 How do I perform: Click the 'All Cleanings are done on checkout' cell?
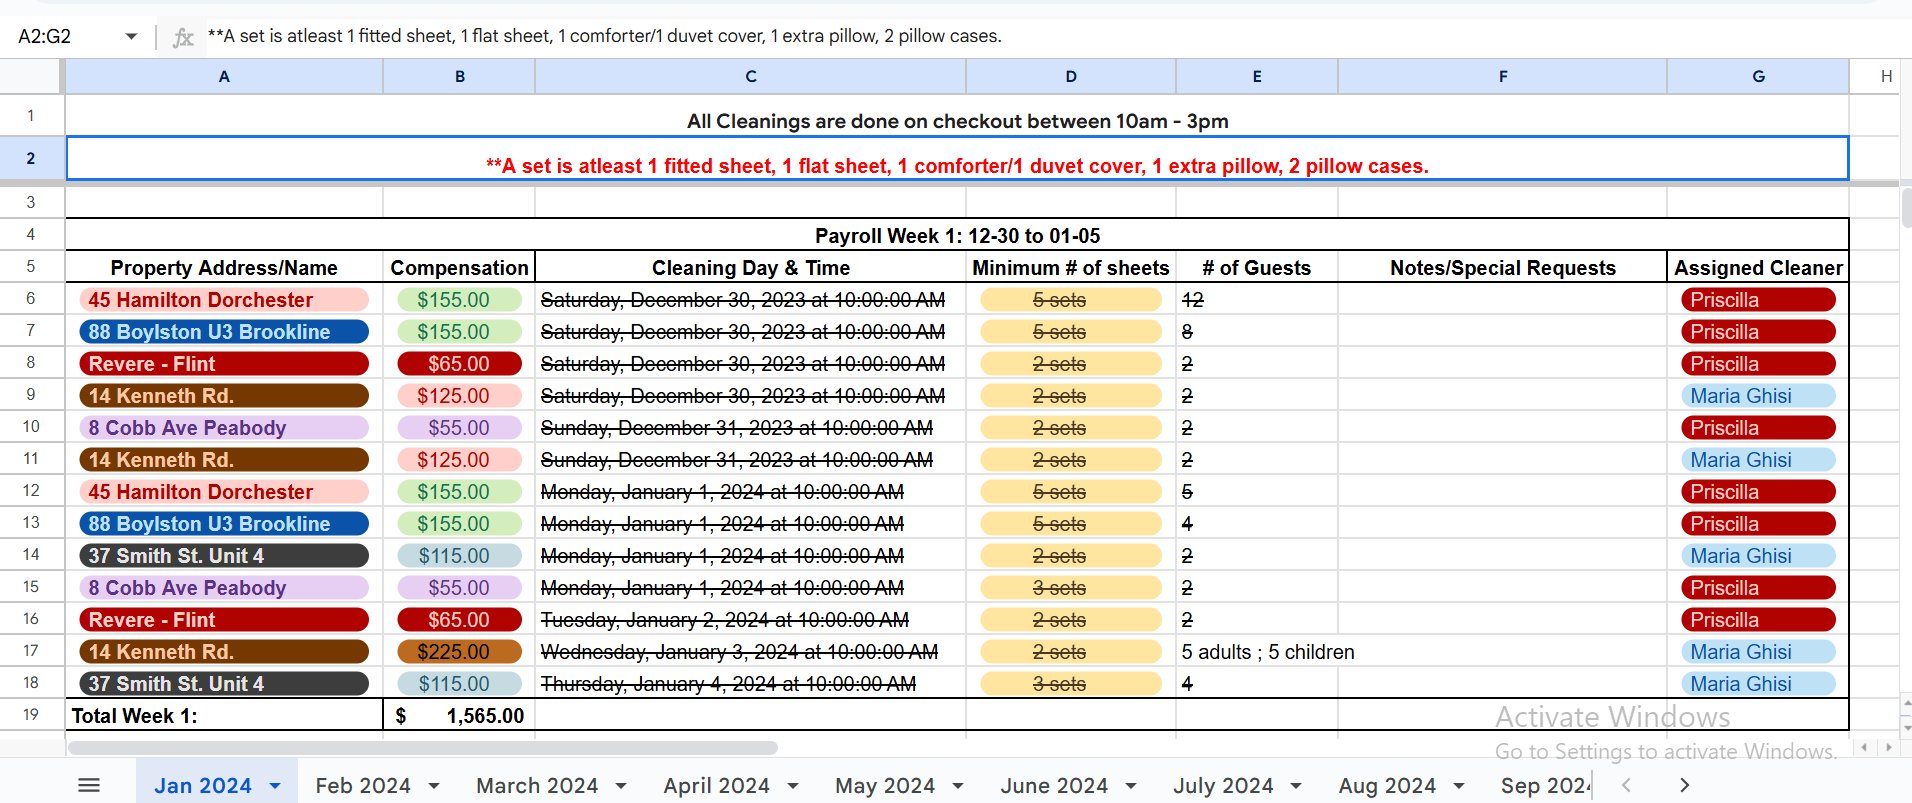[957, 117]
